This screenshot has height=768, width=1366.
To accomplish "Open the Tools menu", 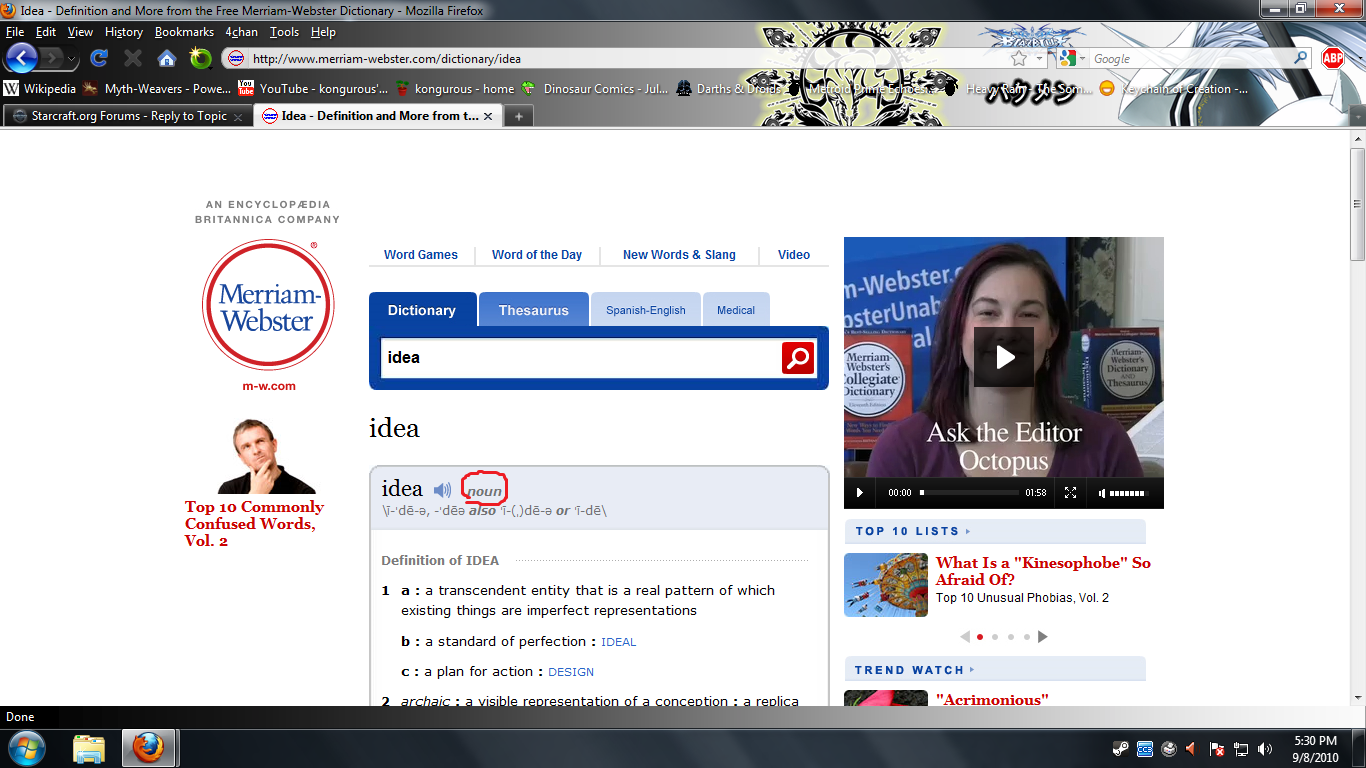I will [284, 32].
